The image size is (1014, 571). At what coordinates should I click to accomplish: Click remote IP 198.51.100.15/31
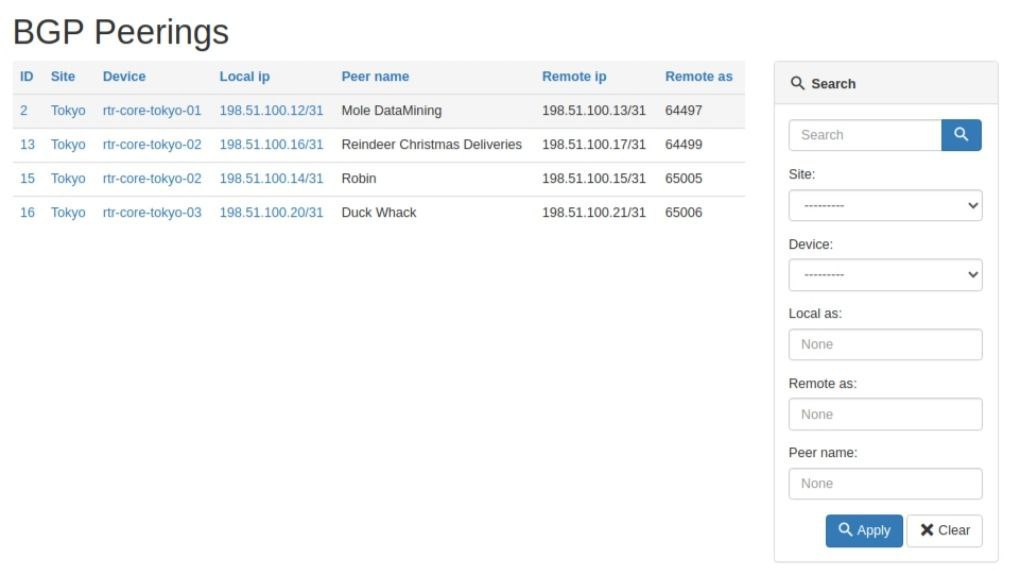(x=594, y=178)
